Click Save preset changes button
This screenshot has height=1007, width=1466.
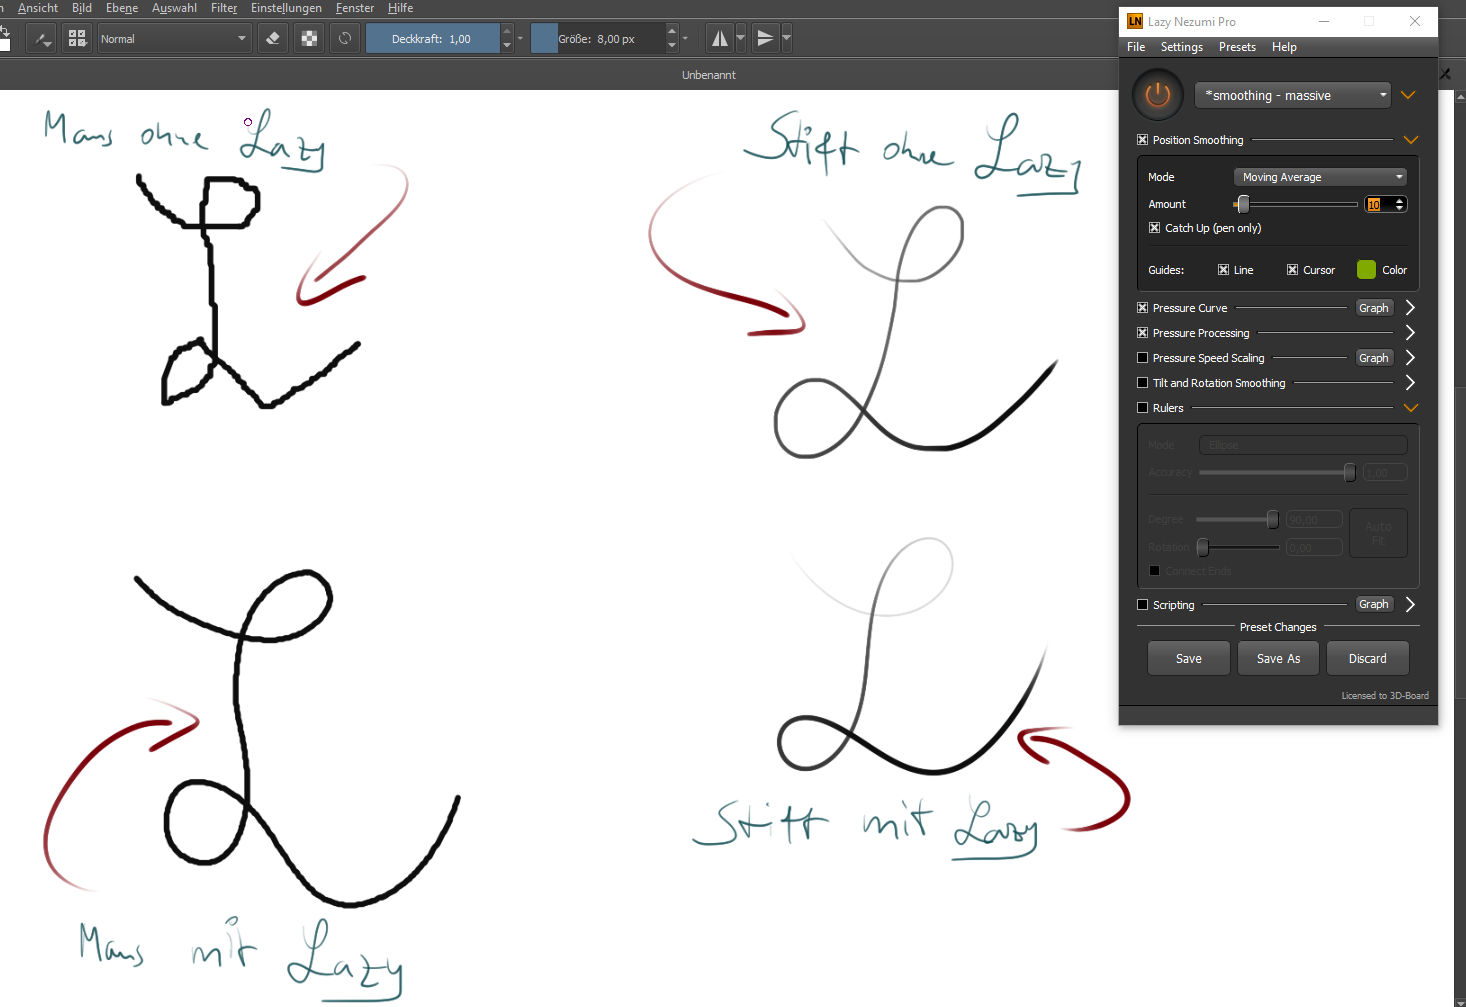[1189, 659]
